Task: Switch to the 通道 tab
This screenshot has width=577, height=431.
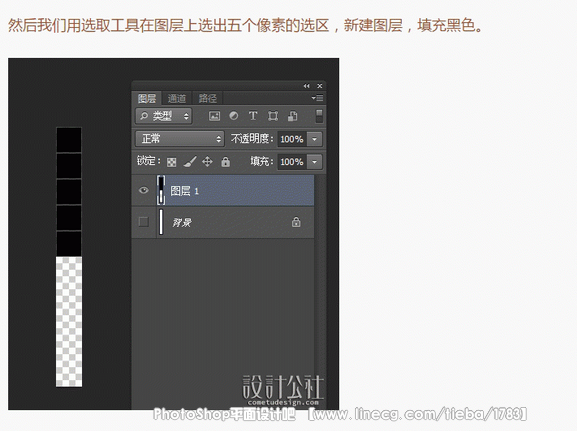Action: tap(177, 98)
